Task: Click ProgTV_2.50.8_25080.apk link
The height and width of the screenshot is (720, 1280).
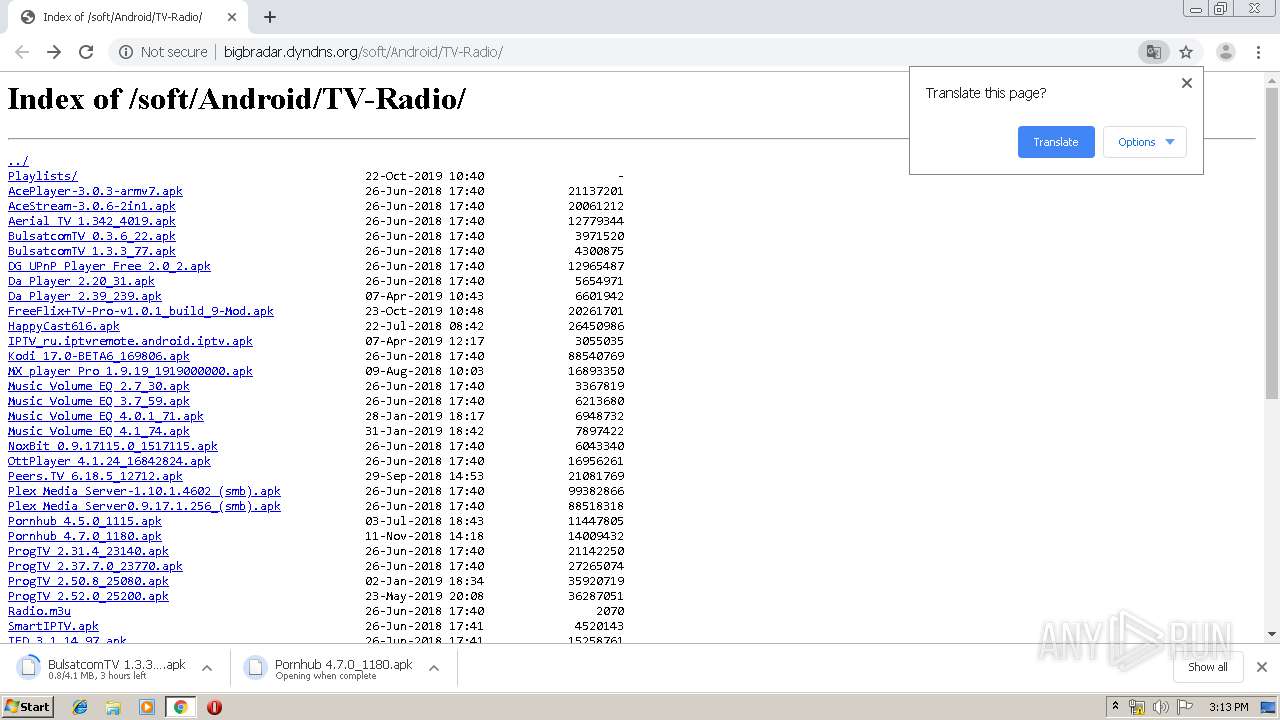Action: [x=88, y=581]
